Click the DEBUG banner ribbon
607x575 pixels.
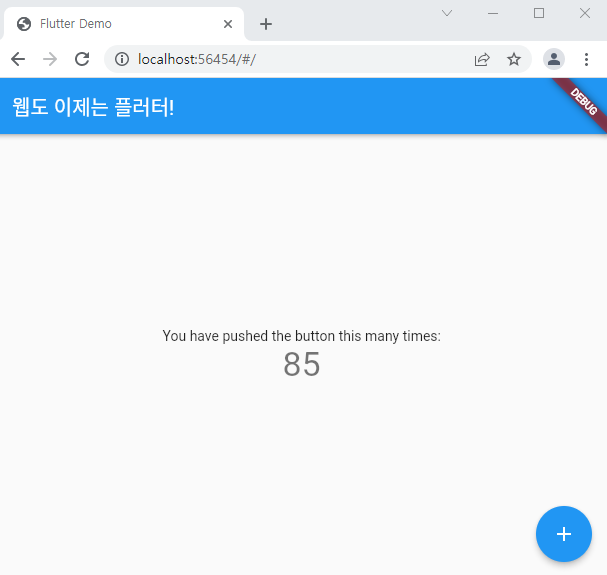coord(584,101)
